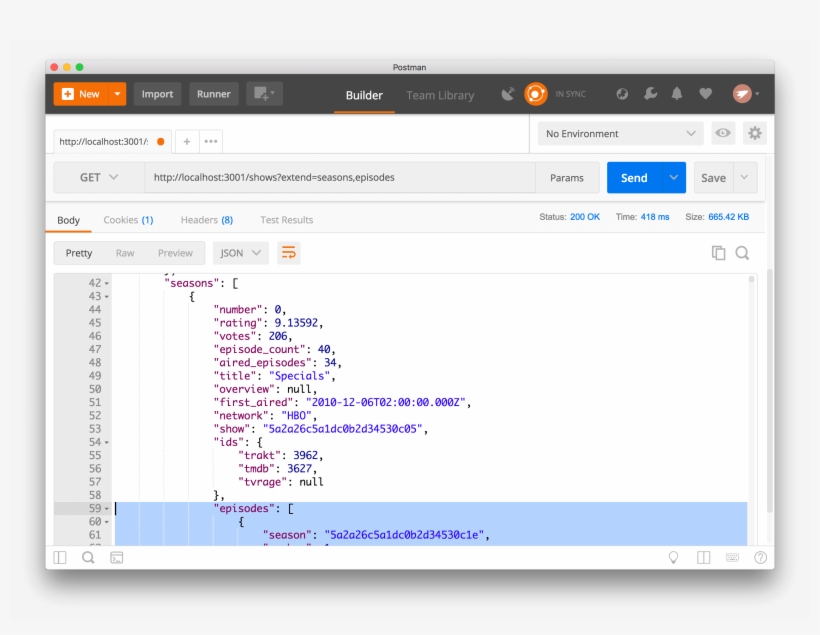Screen dimensions: 820x635
Task: Open the Team Library tab
Action: click(440, 95)
